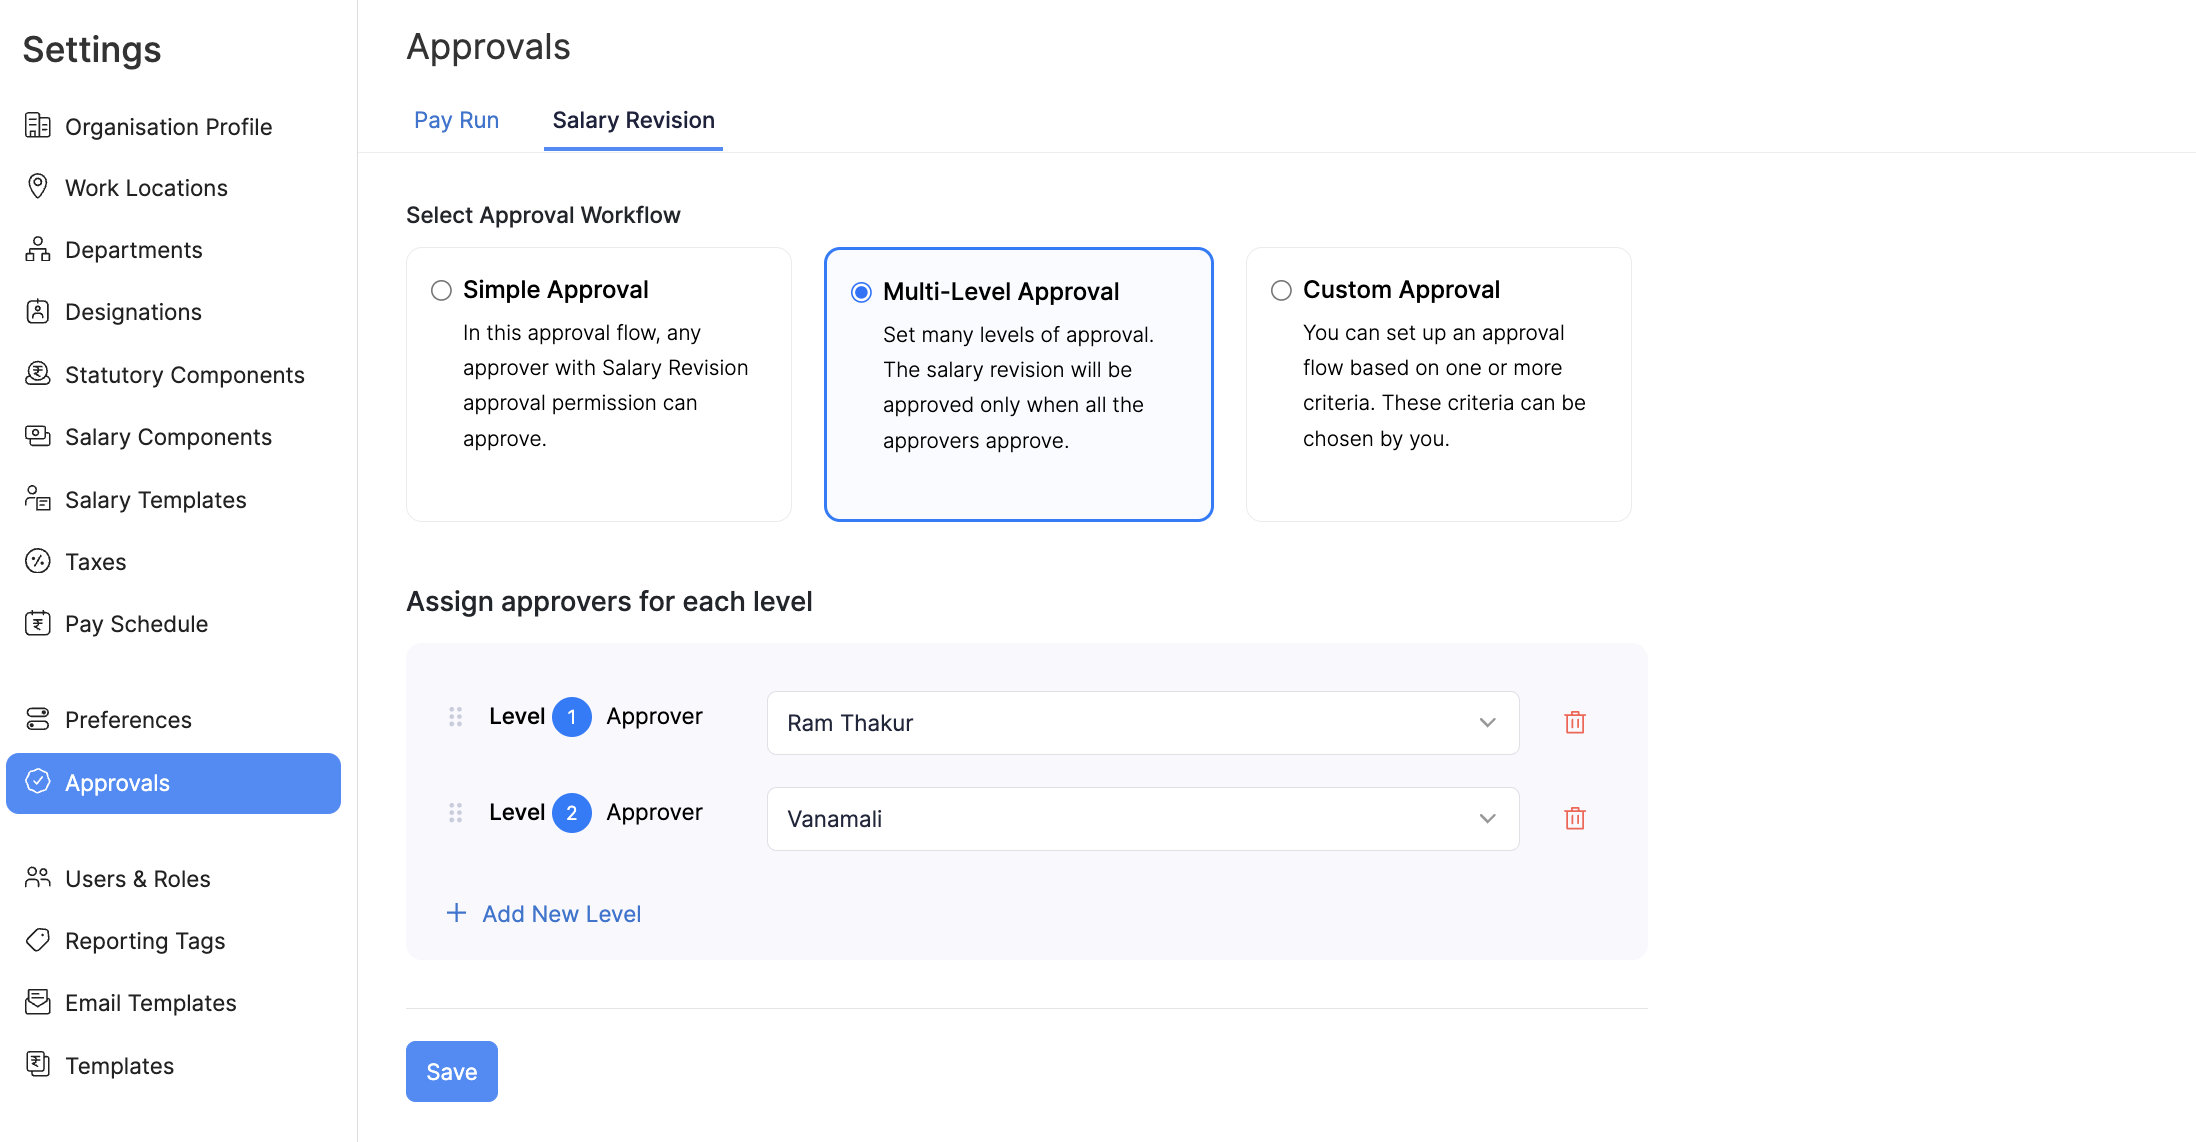Select Work Locations in the sidebar
This screenshot has height=1142, width=2196.
[x=146, y=187]
